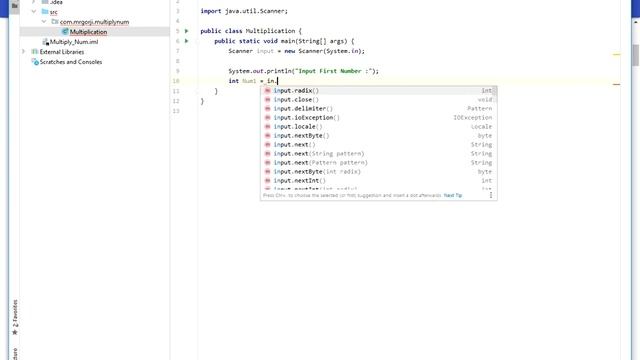Click the error stripe mark near line 10
The width and height of the screenshot is (640, 360).
[616, 84]
